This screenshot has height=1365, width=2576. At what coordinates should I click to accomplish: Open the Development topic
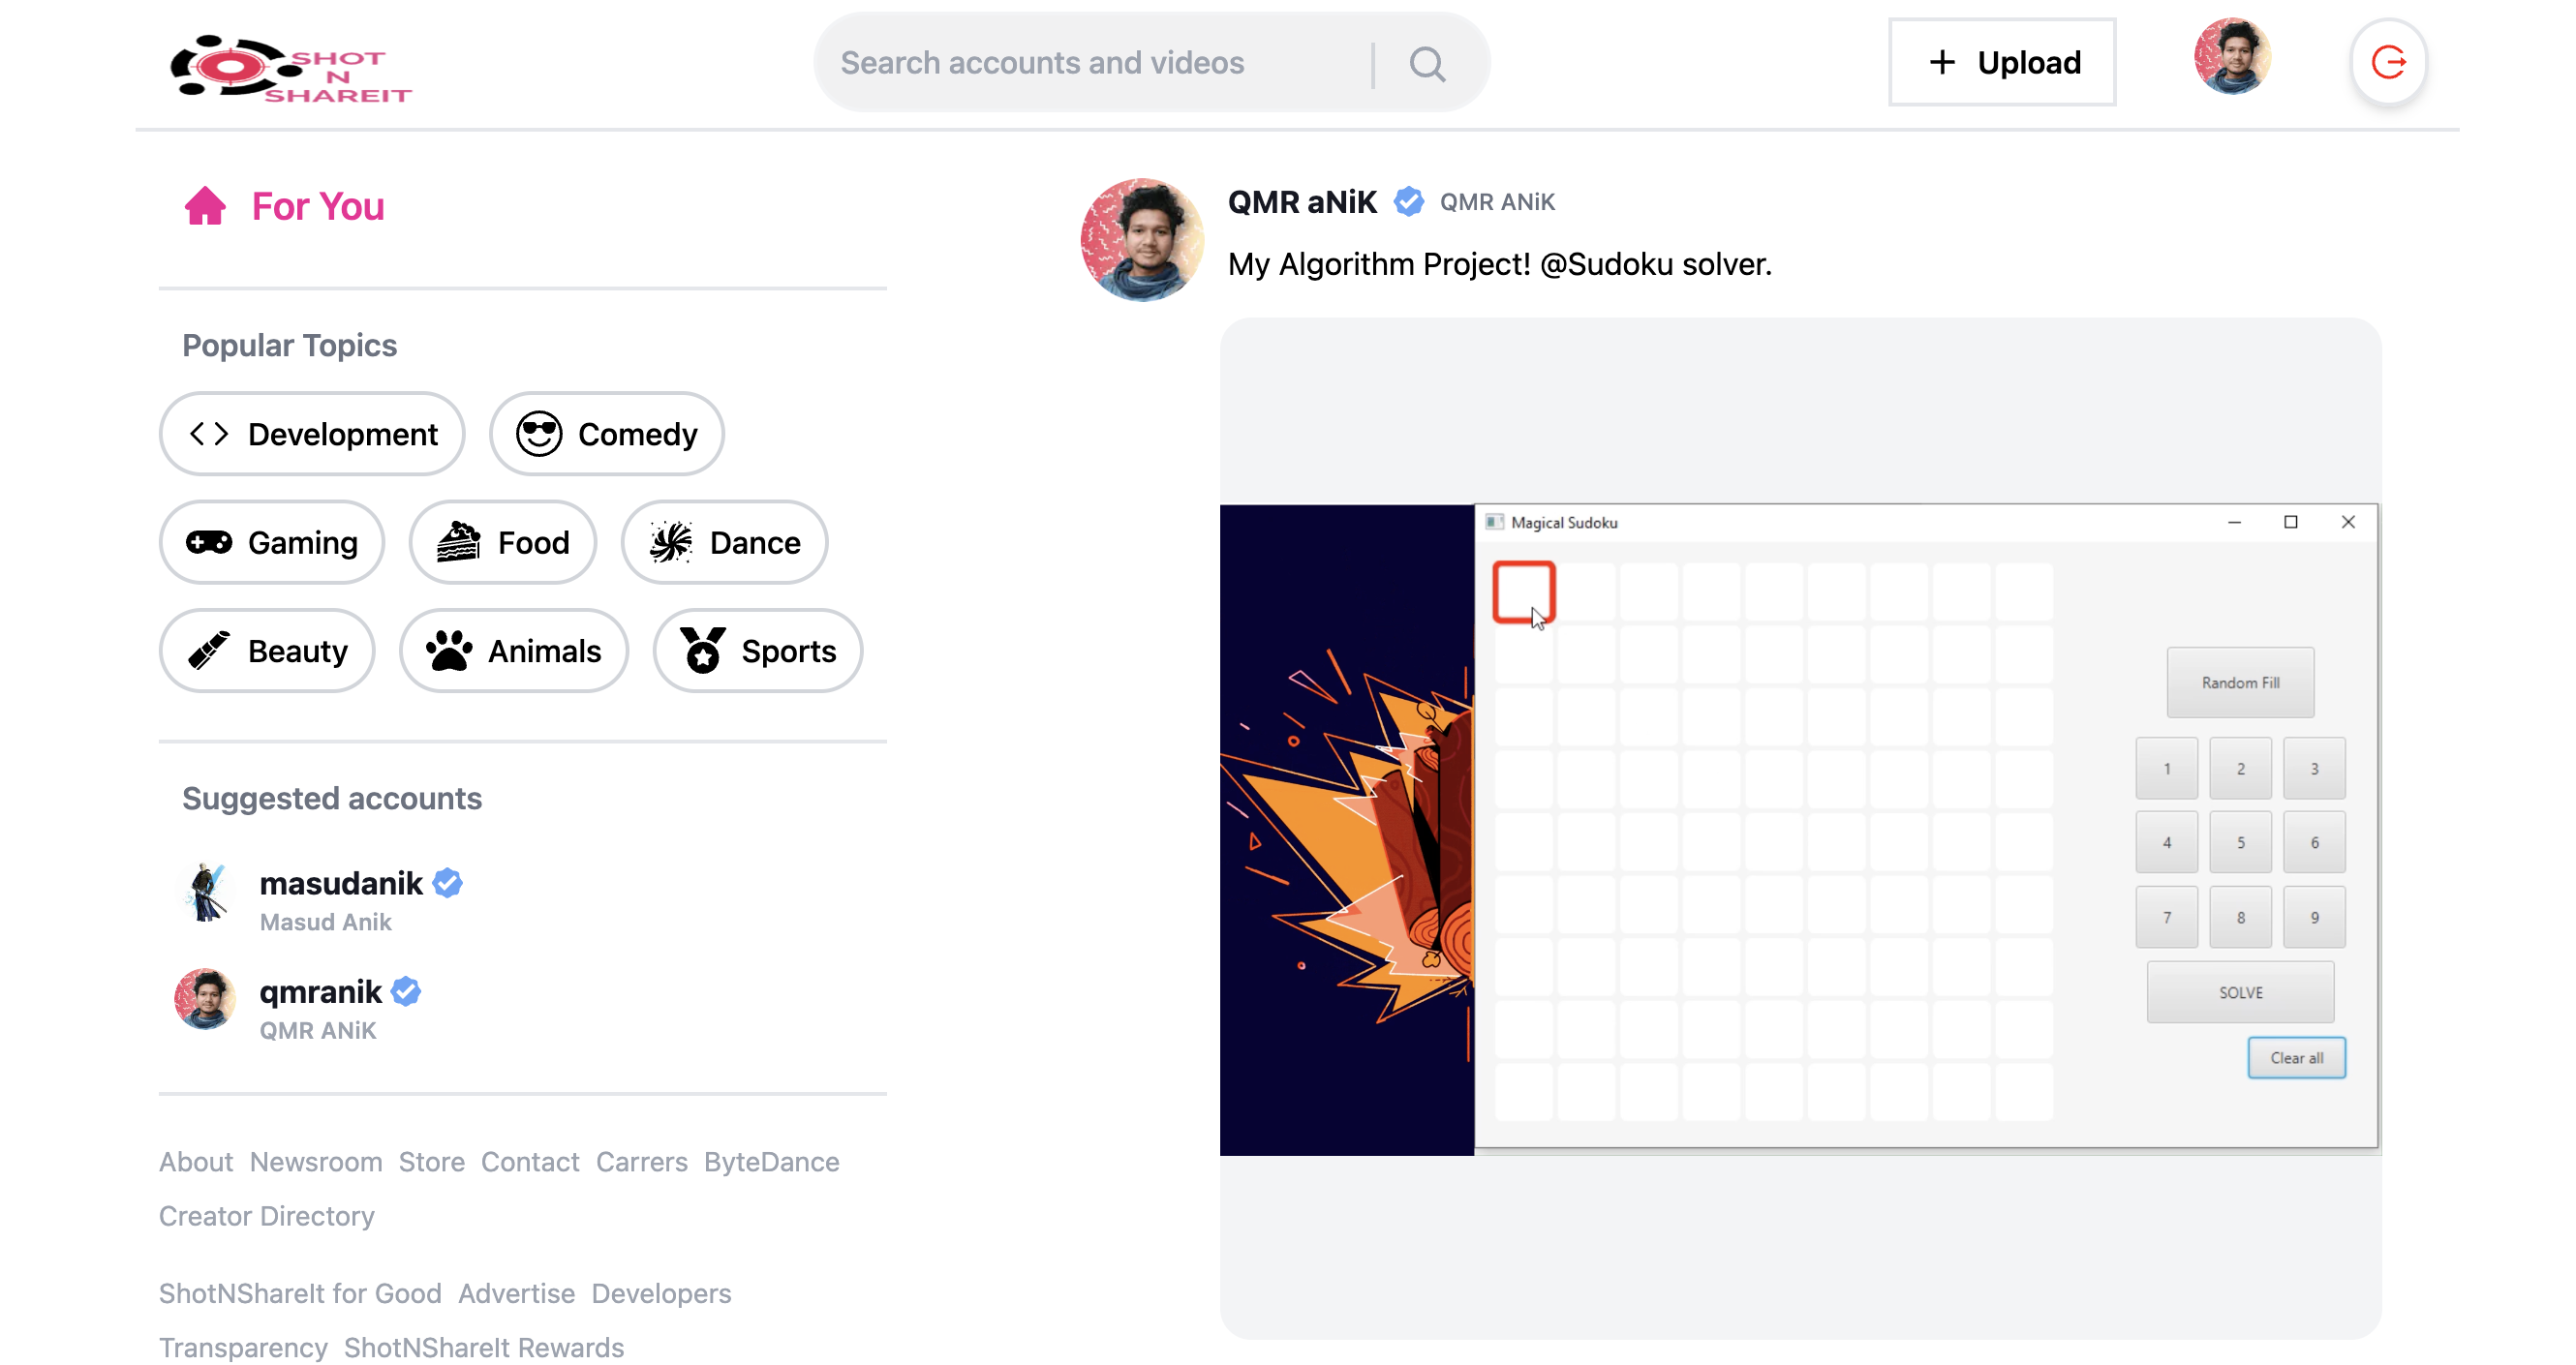tap(311, 433)
